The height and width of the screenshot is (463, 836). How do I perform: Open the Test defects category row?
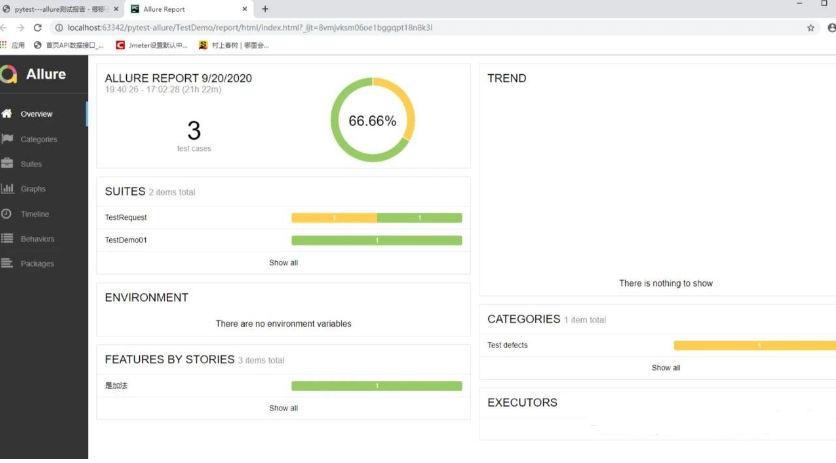pos(658,346)
